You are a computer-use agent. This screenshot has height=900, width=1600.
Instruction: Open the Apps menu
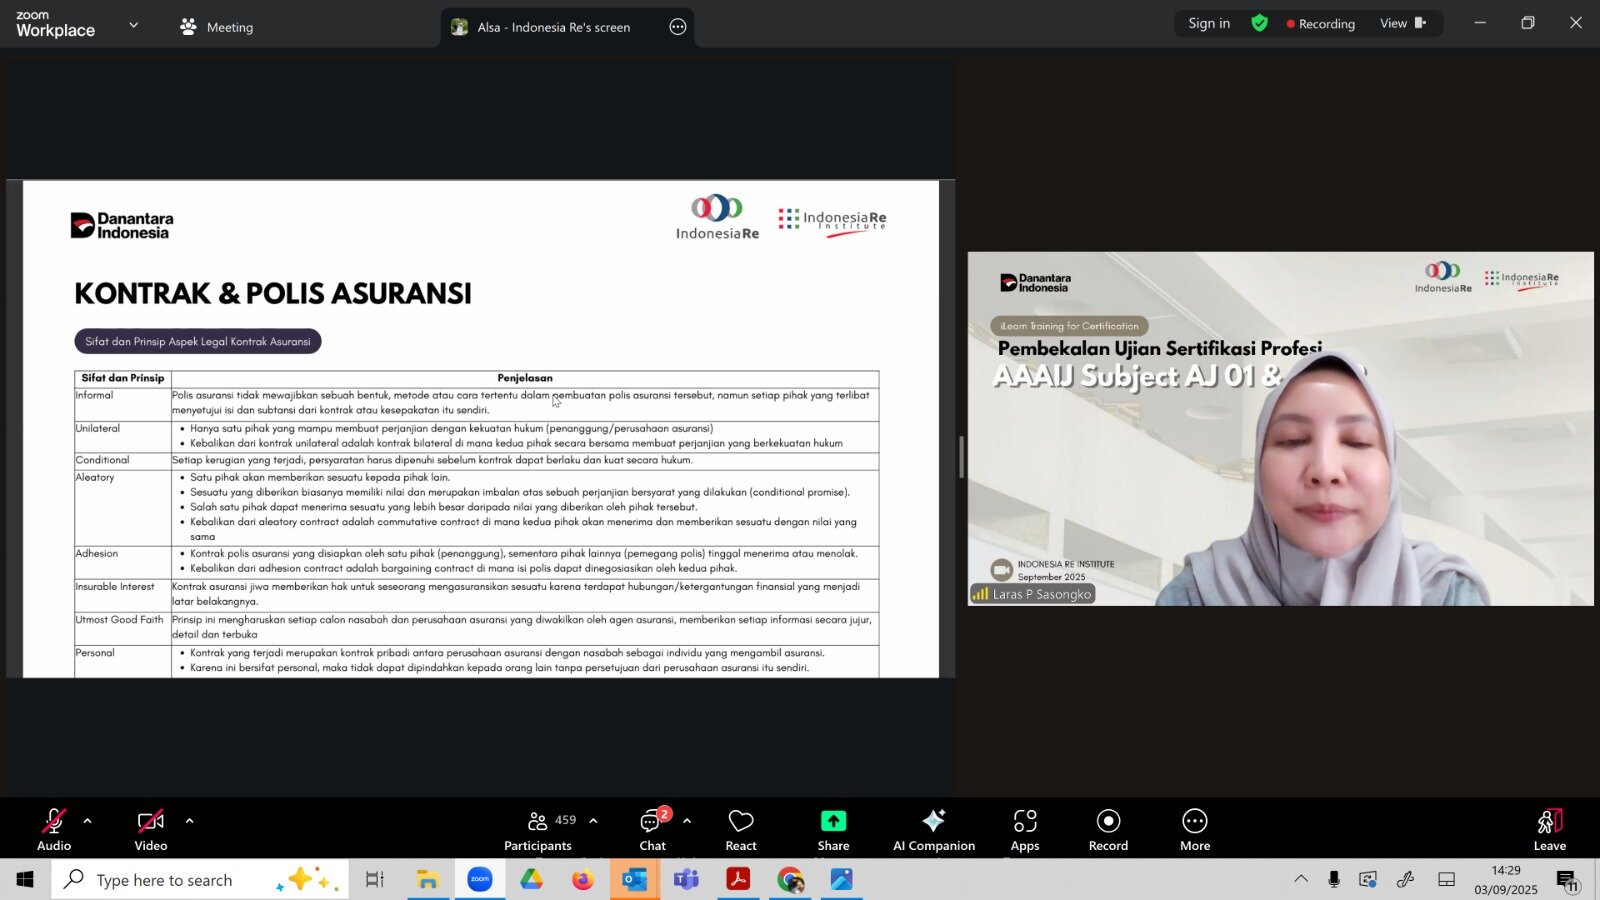click(x=1025, y=829)
